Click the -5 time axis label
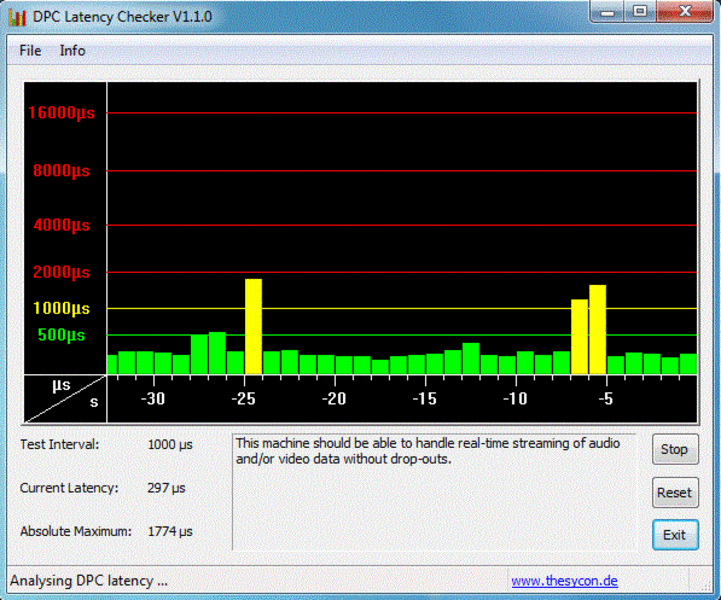 click(606, 398)
